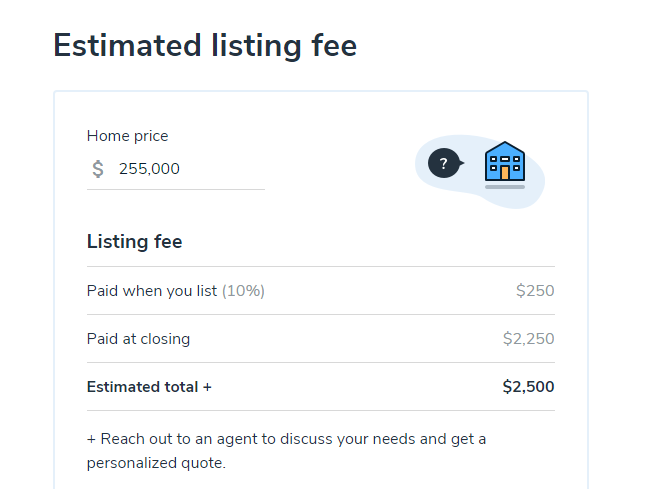The image size is (647, 489).
Task: Select the "Paid at closing" row label
Action: 138,339
